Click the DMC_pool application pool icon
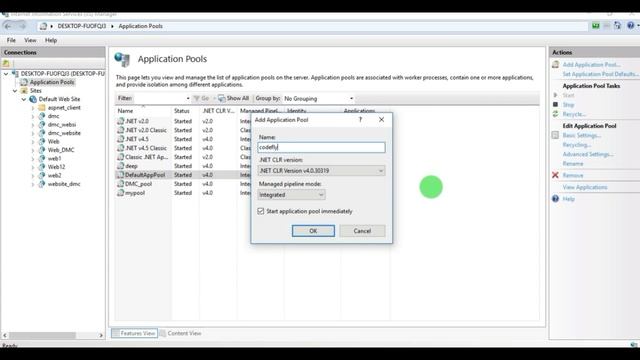The height and width of the screenshot is (360, 640). [120, 184]
